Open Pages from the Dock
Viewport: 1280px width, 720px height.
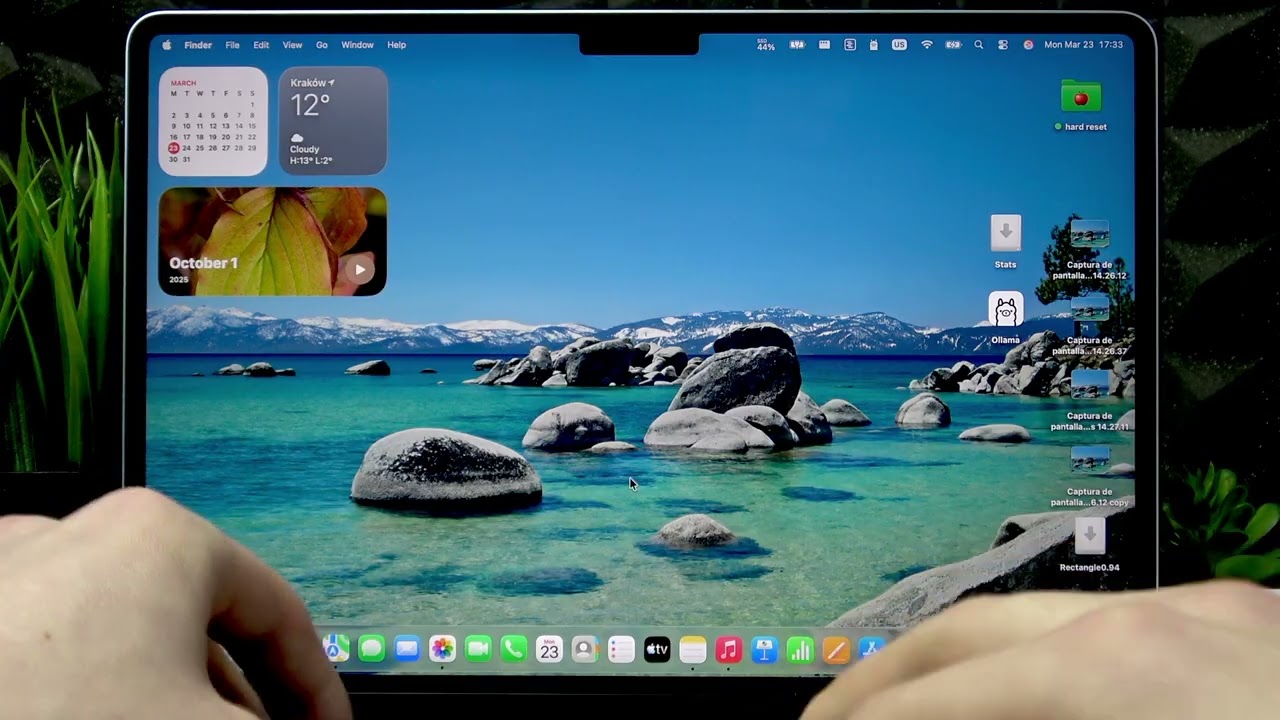(x=836, y=650)
